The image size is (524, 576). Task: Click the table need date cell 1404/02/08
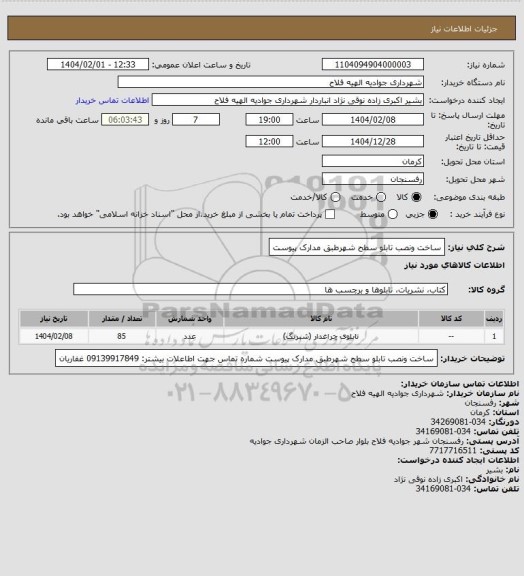coord(54,336)
